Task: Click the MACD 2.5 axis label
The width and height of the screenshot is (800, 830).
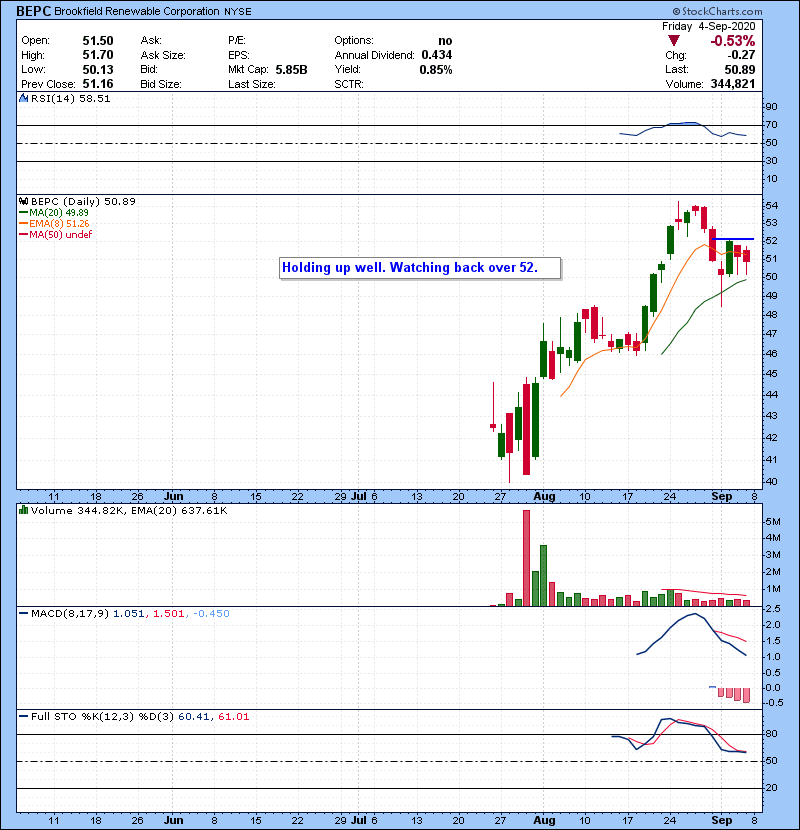Action: tap(773, 609)
